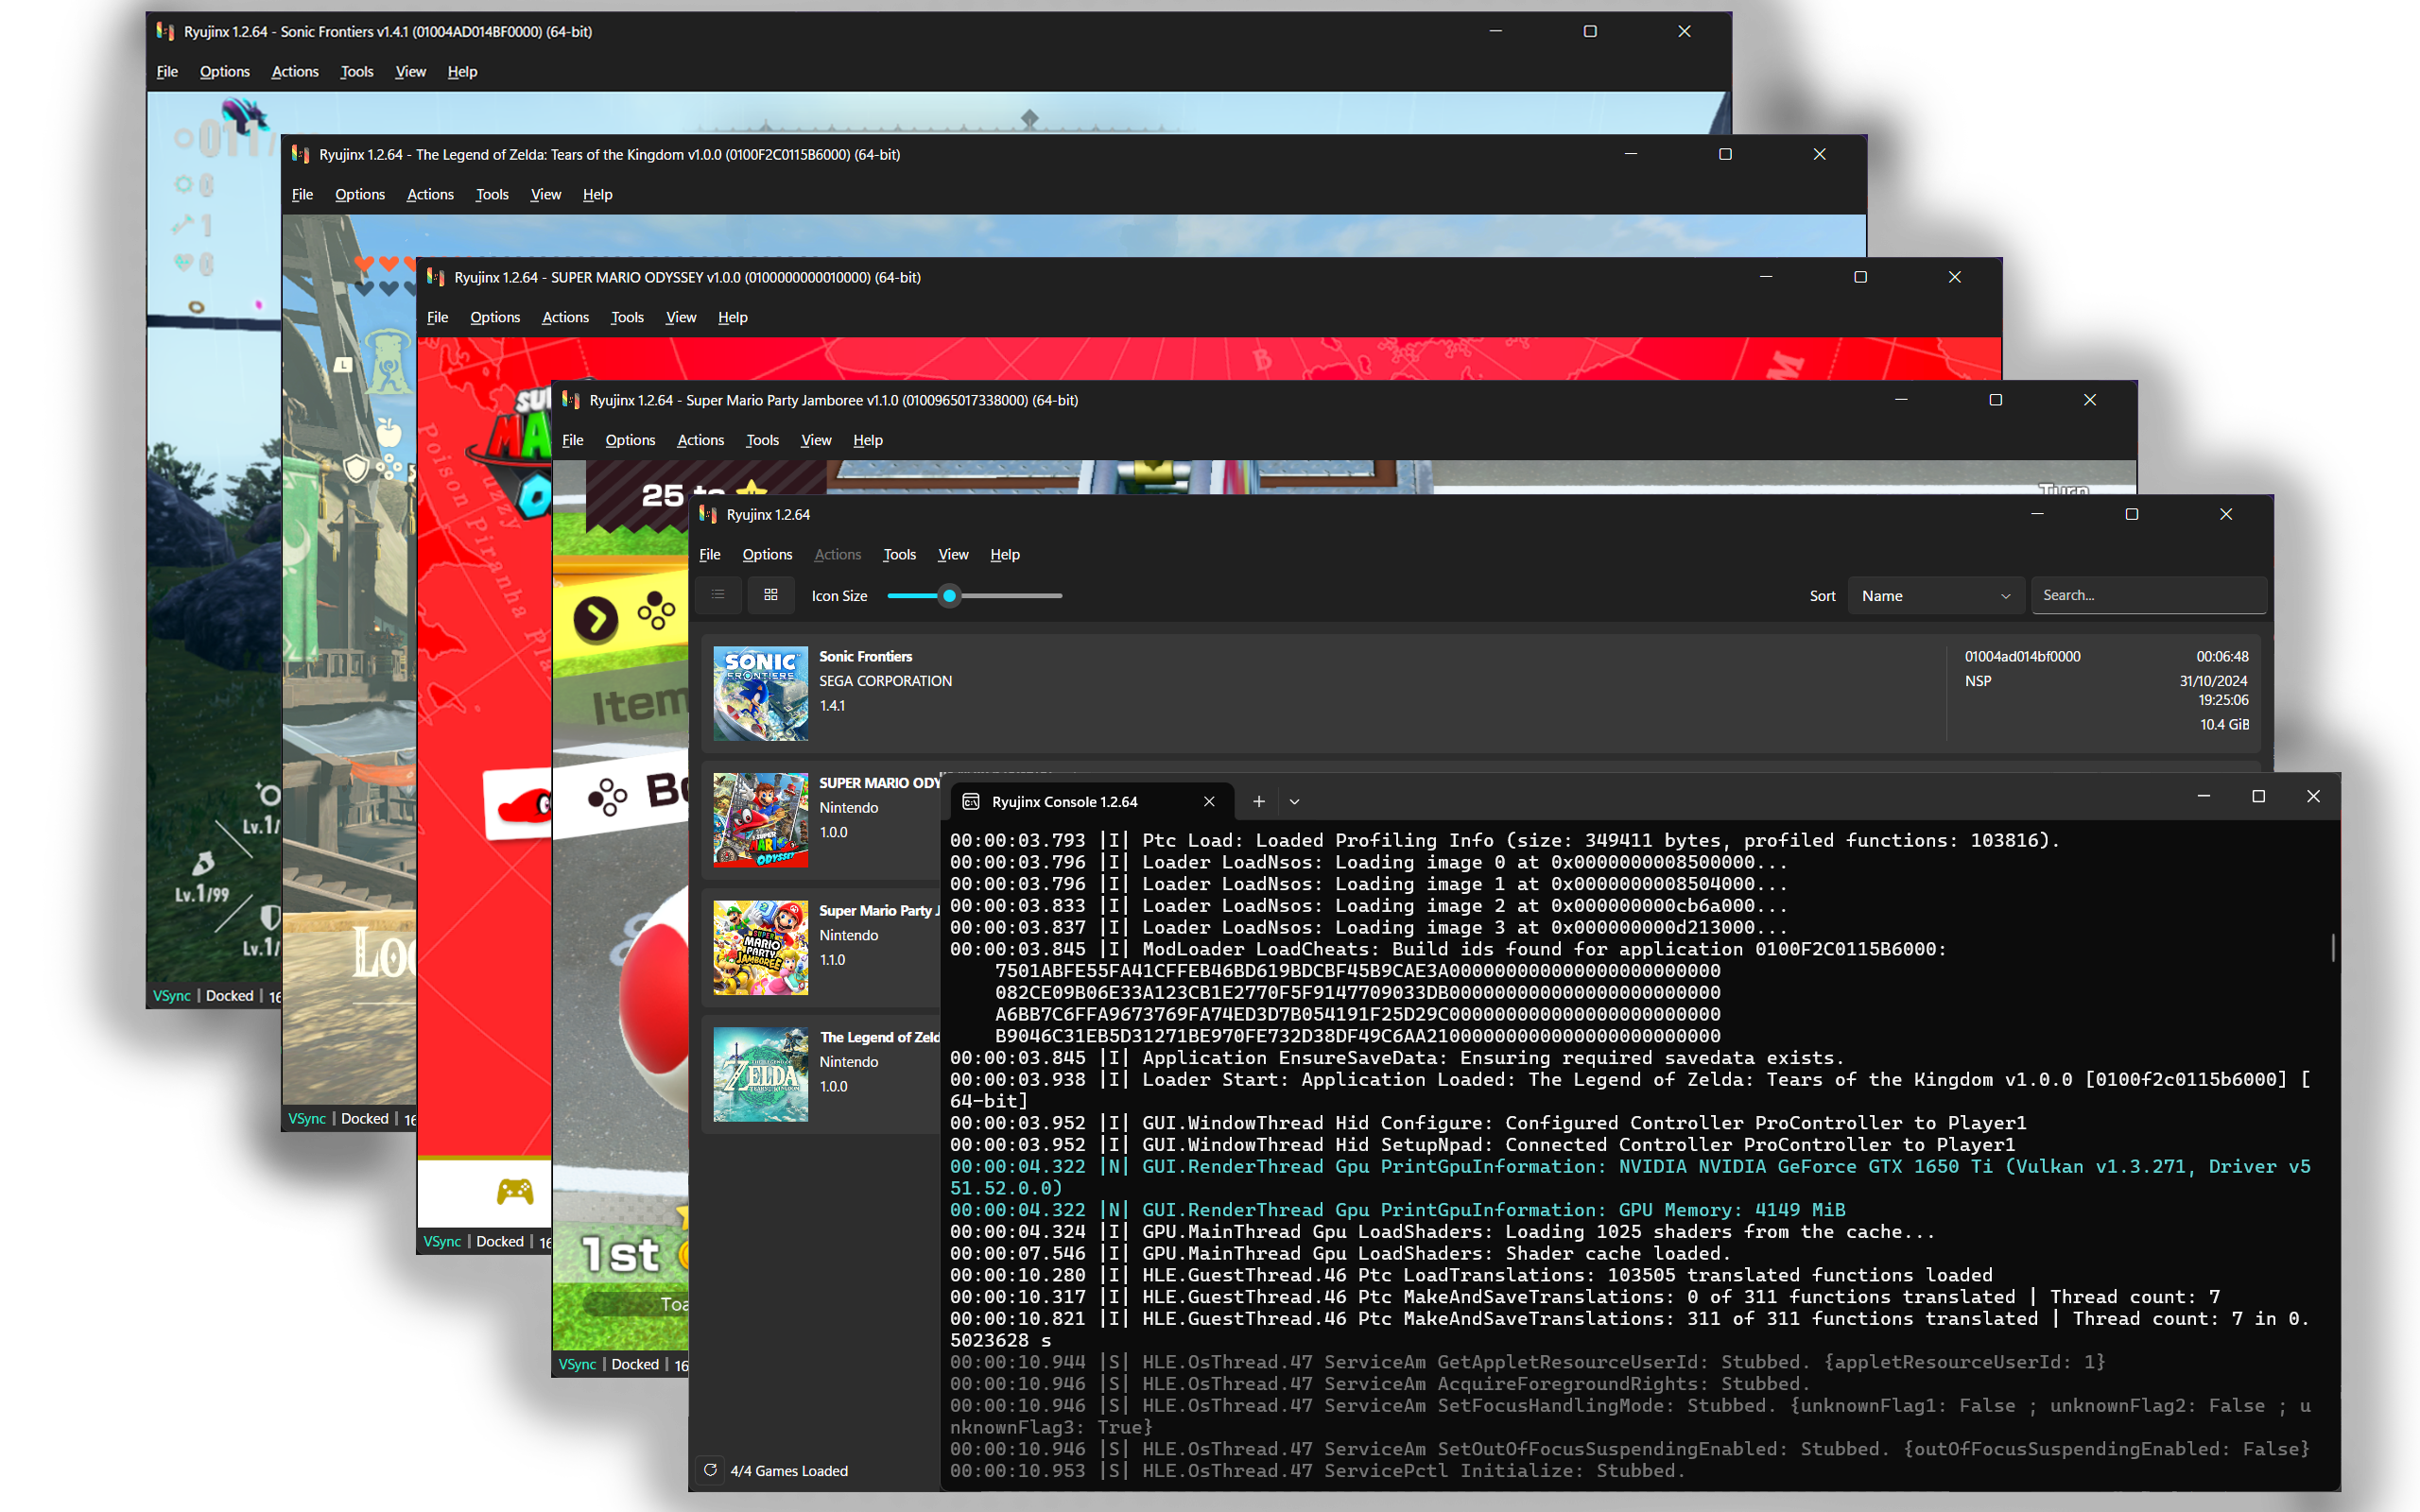Screen dimensions: 2420x1512
Task: Refresh the game list
Action: tap(710, 1470)
